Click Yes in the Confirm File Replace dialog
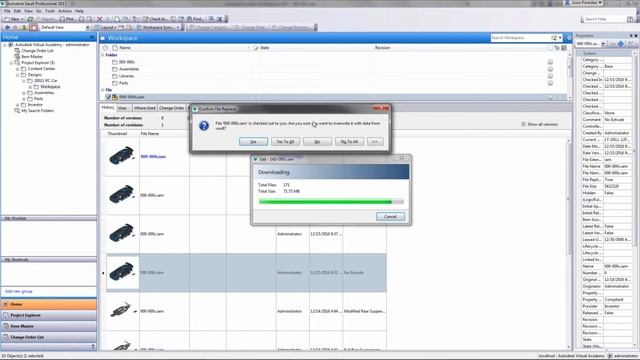 coord(253,142)
